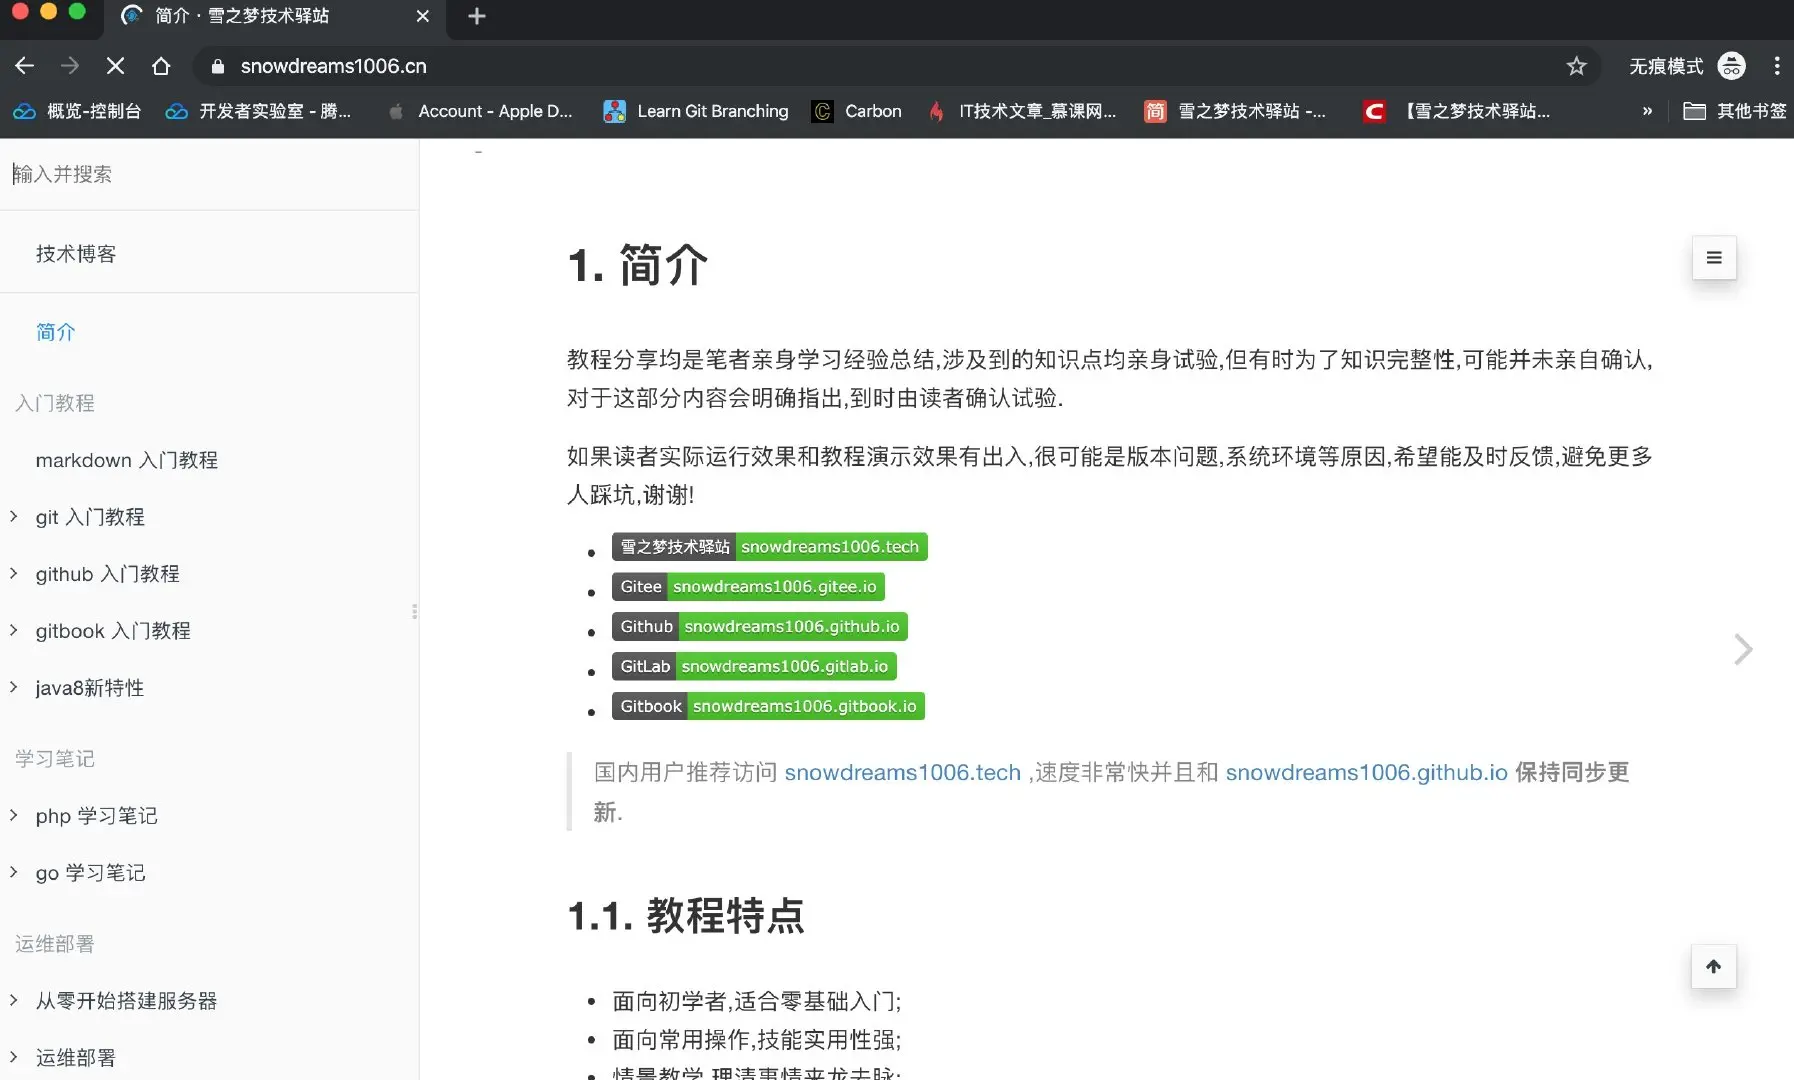This screenshot has height=1080, width=1794.
Task: Click the back-to-top arrow button
Action: (1712, 966)
